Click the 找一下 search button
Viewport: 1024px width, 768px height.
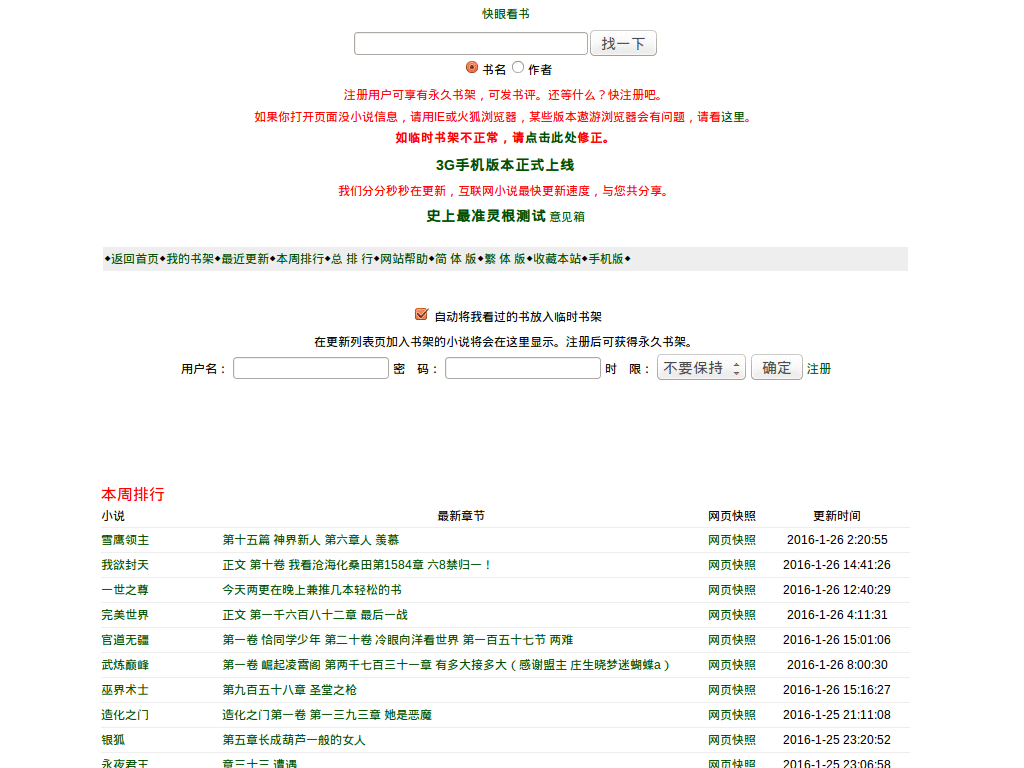pyautogui.click(x=623, y=43)
